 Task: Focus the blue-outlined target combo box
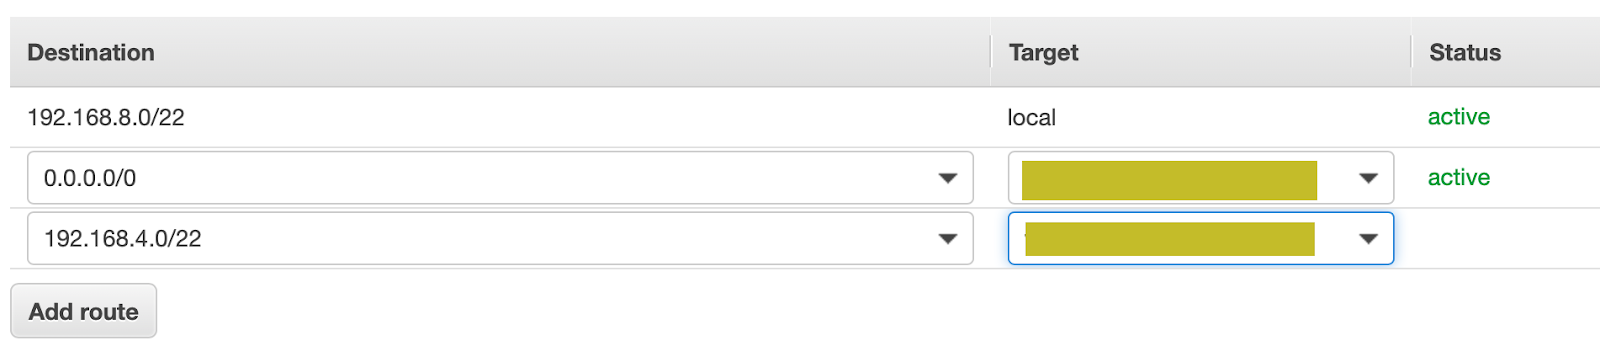click(1201, 239)
